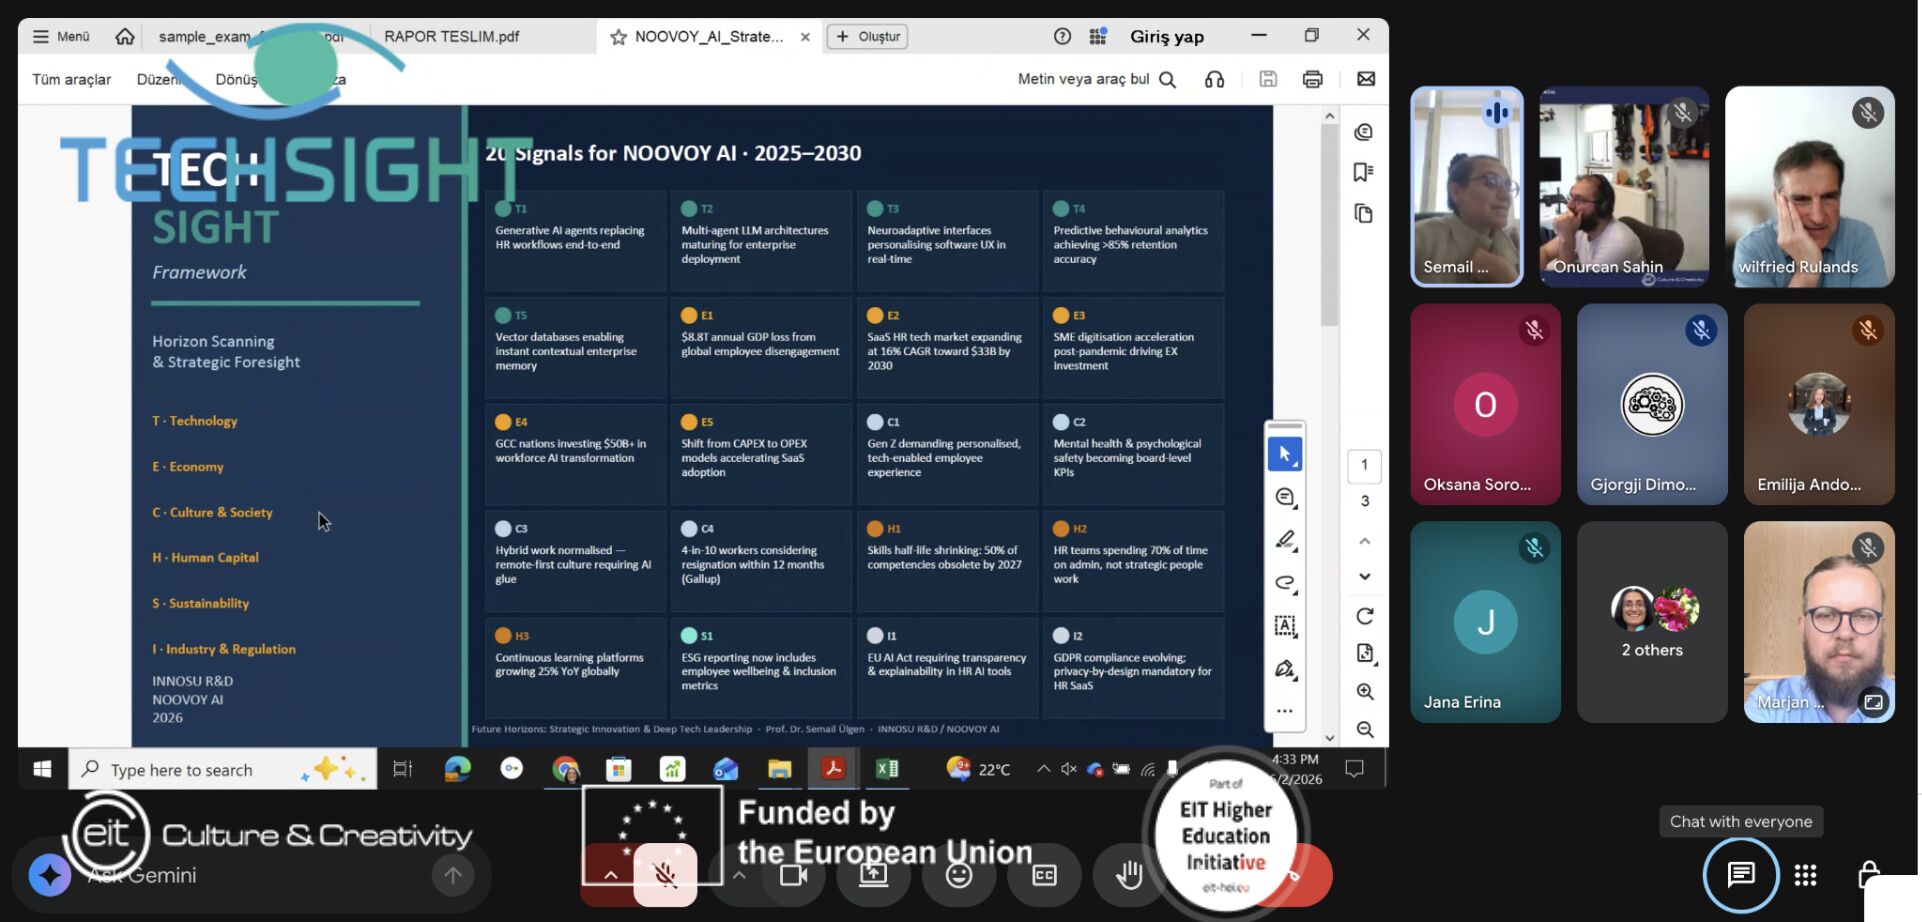Rotate the page with rotate icon

pos(1365,616)
